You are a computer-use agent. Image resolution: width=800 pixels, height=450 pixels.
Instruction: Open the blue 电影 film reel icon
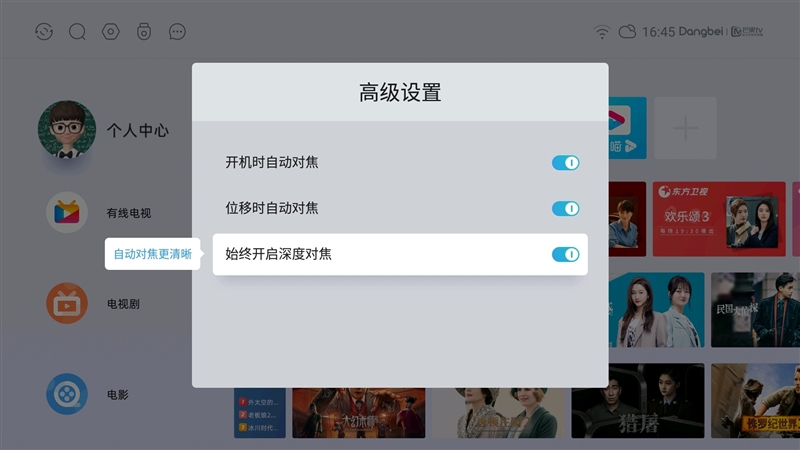pyautogui.click(x=67, y=394)
